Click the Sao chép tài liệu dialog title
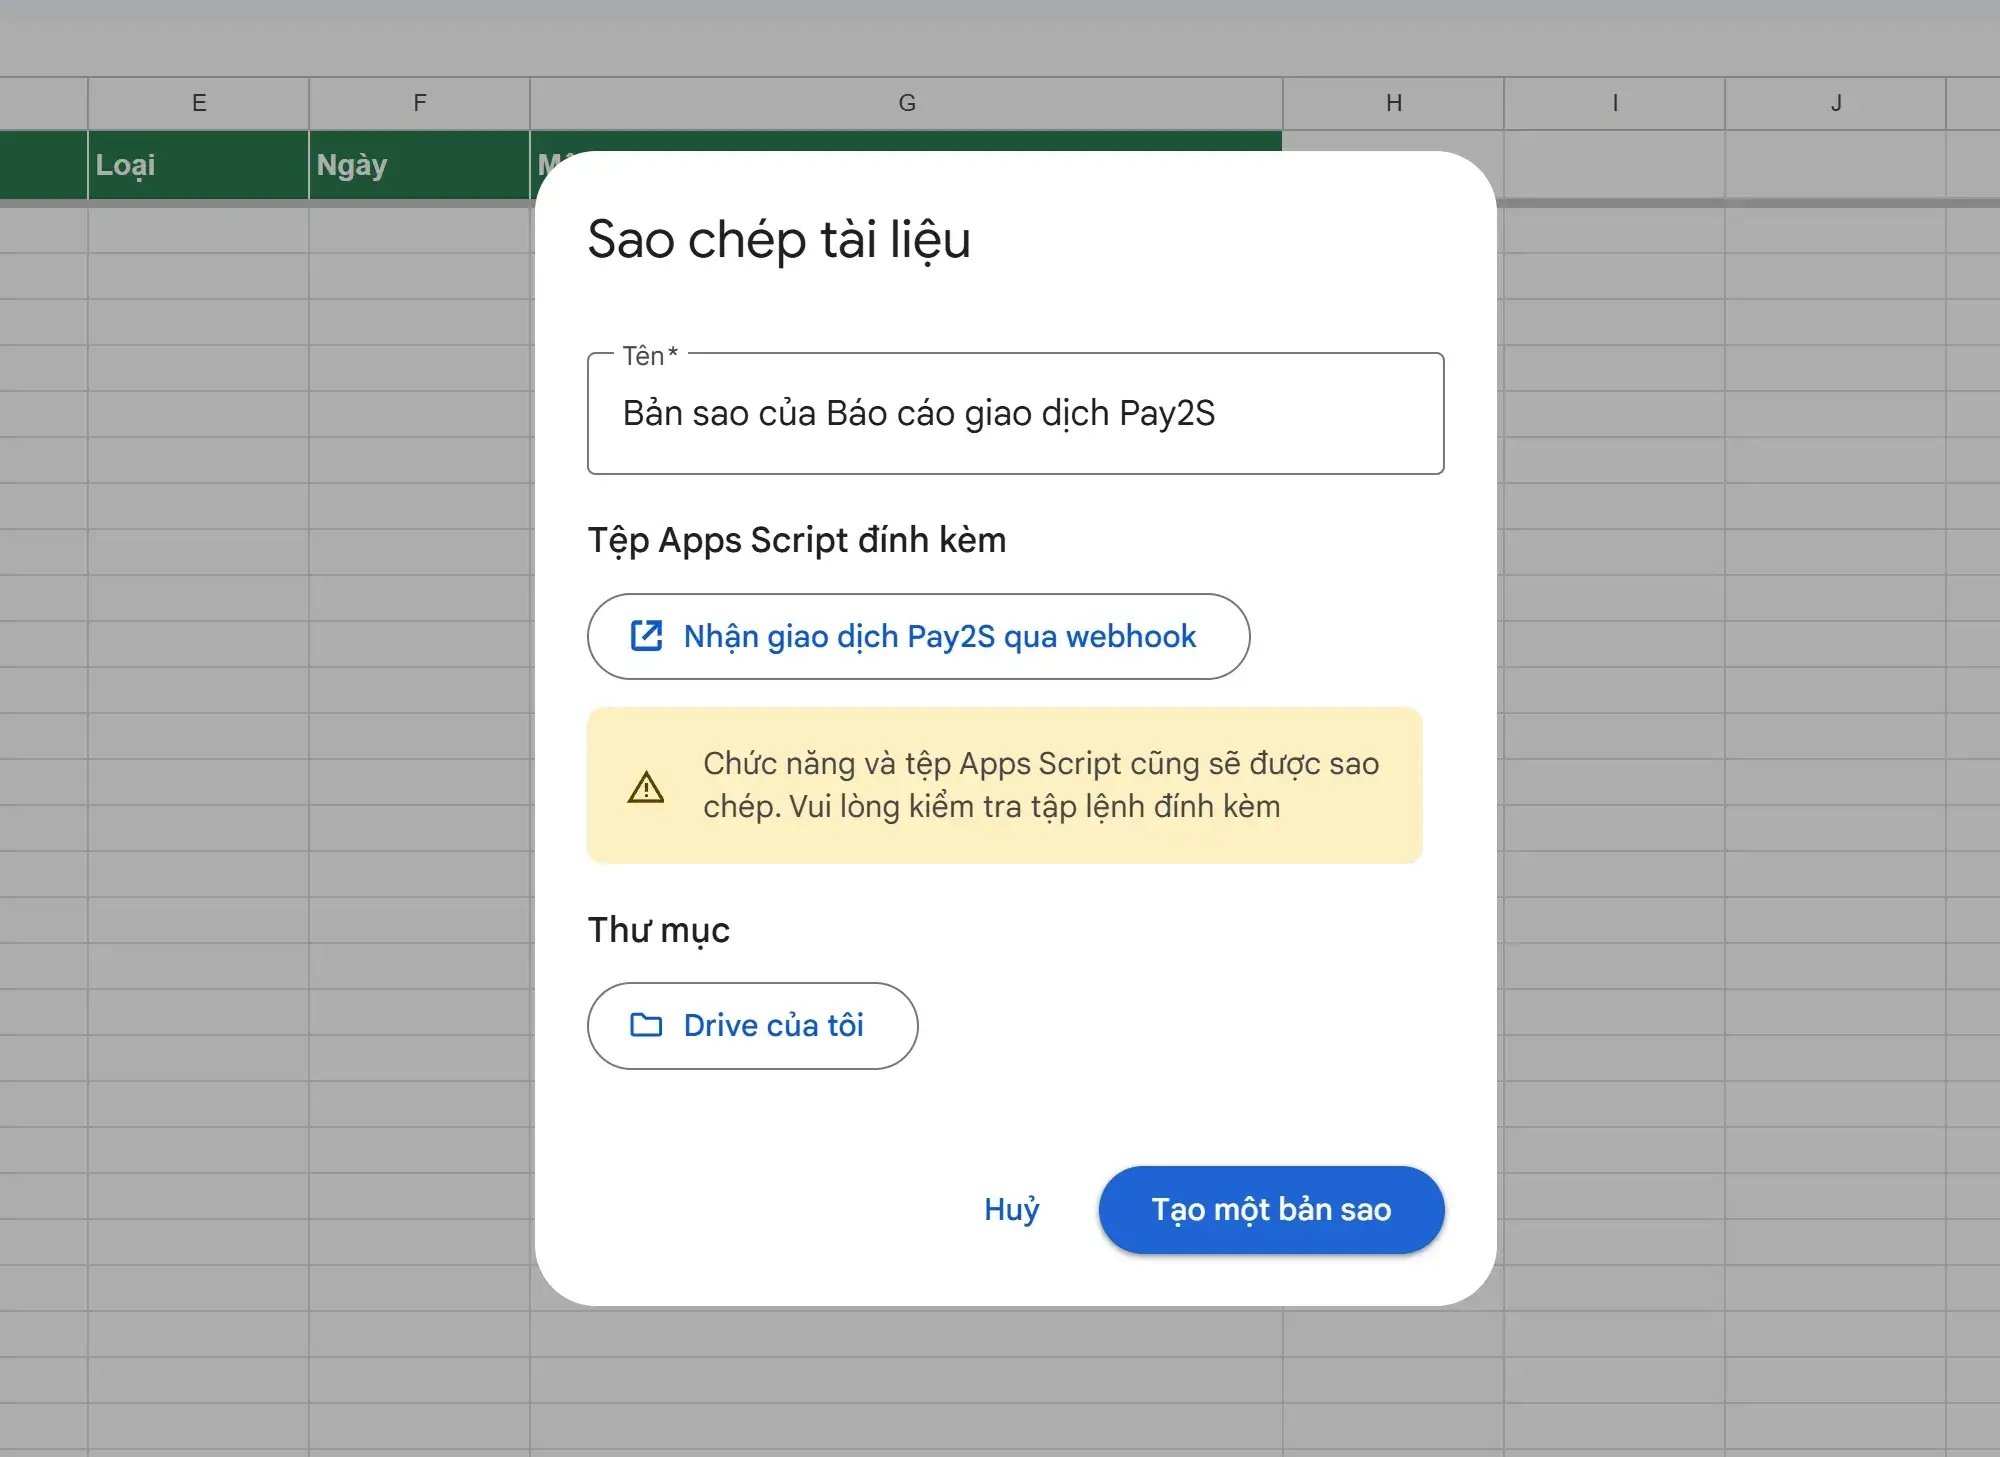The width and height of the screenshot is (2000, 1457). pos(779,240)
